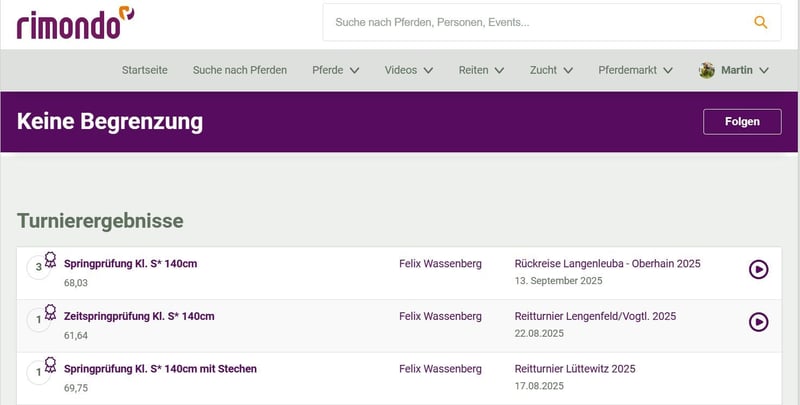Click the 3rd place rosette icon

tap(49, 260)
